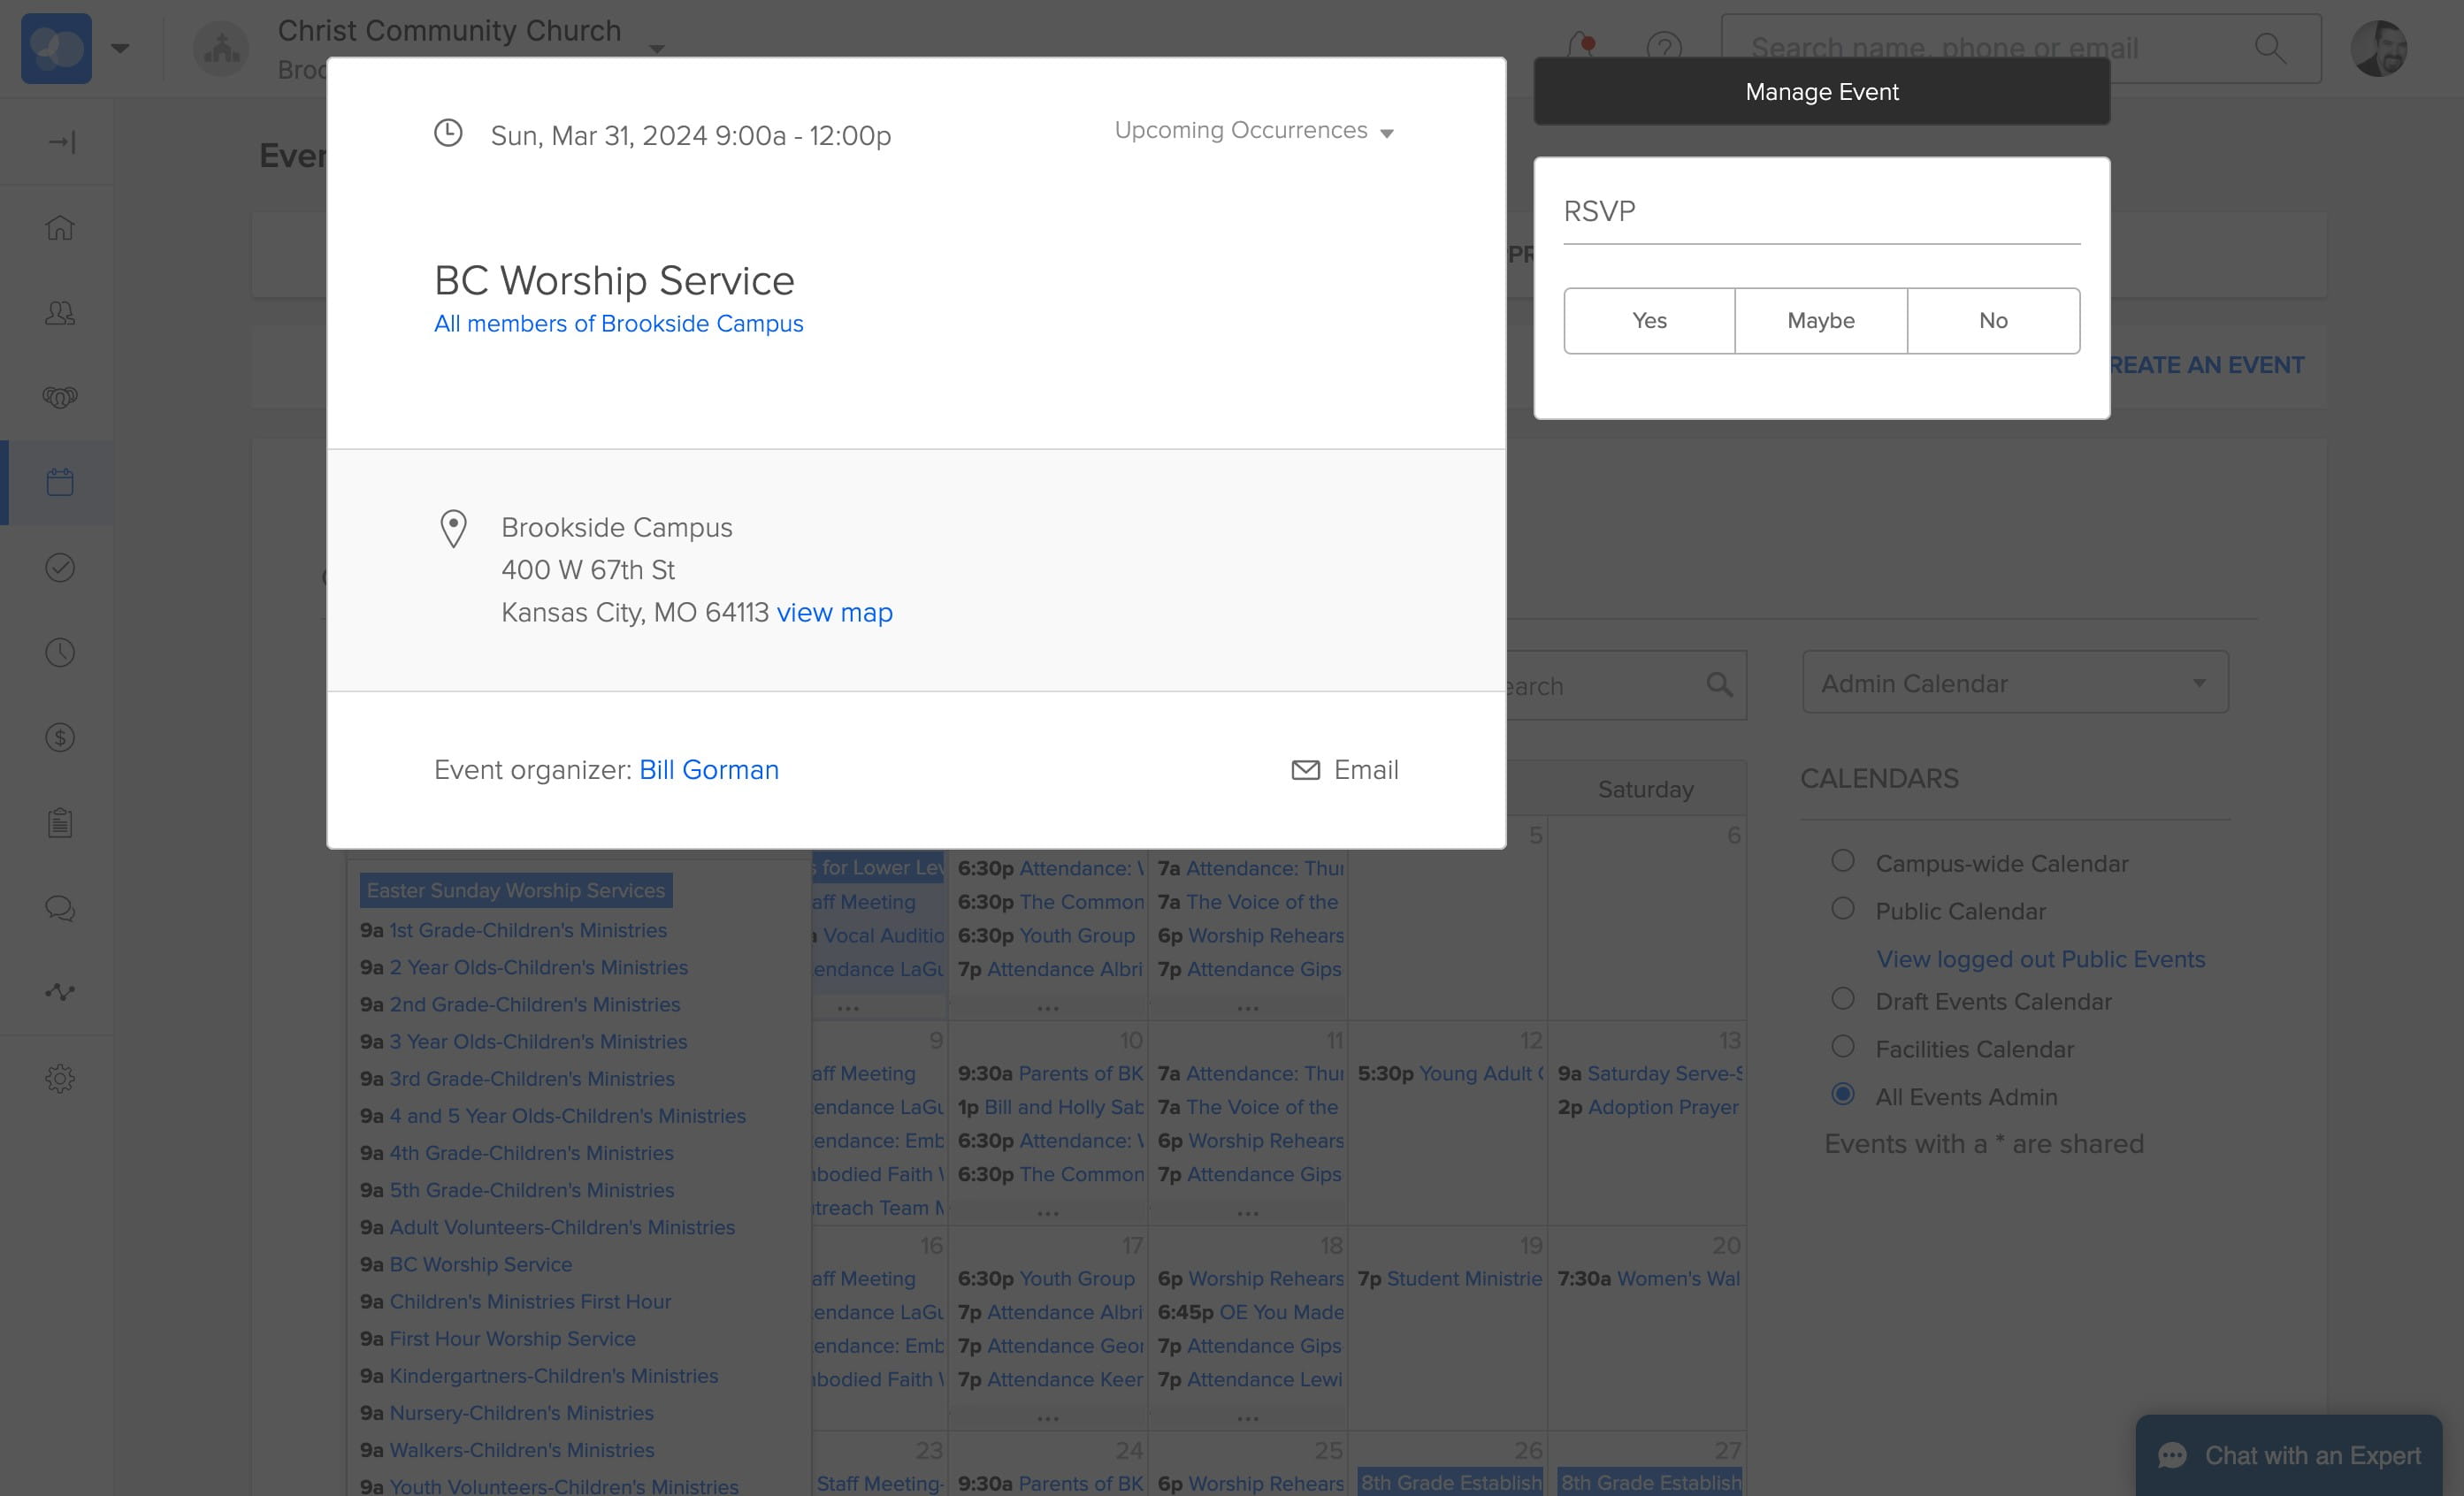Expand more events on April 18
The height and width of the screenshot is (1496, 2464).
[x=1248, y=1418]
